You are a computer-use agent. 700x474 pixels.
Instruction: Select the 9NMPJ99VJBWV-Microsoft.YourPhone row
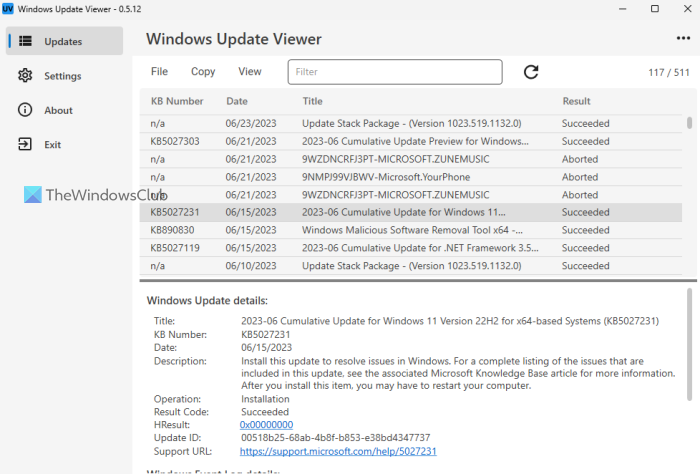(x=411, y=177)
